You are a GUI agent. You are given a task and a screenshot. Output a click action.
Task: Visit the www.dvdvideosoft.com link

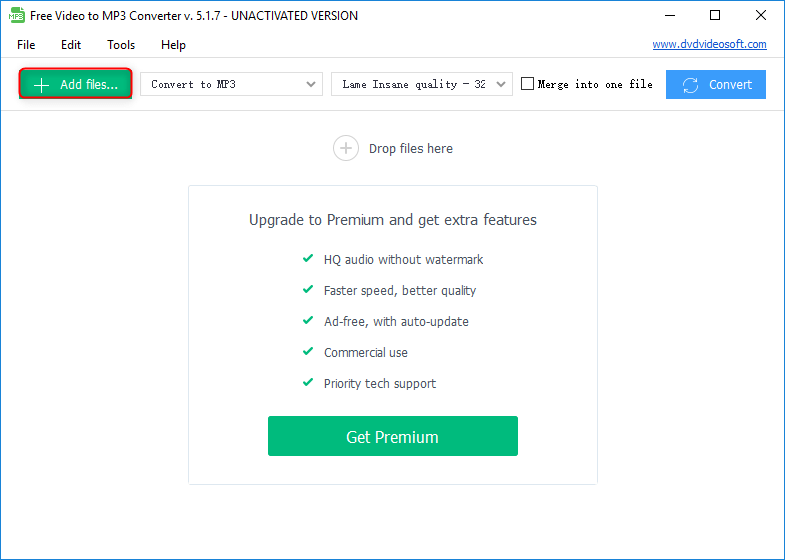tap(709, 44)
